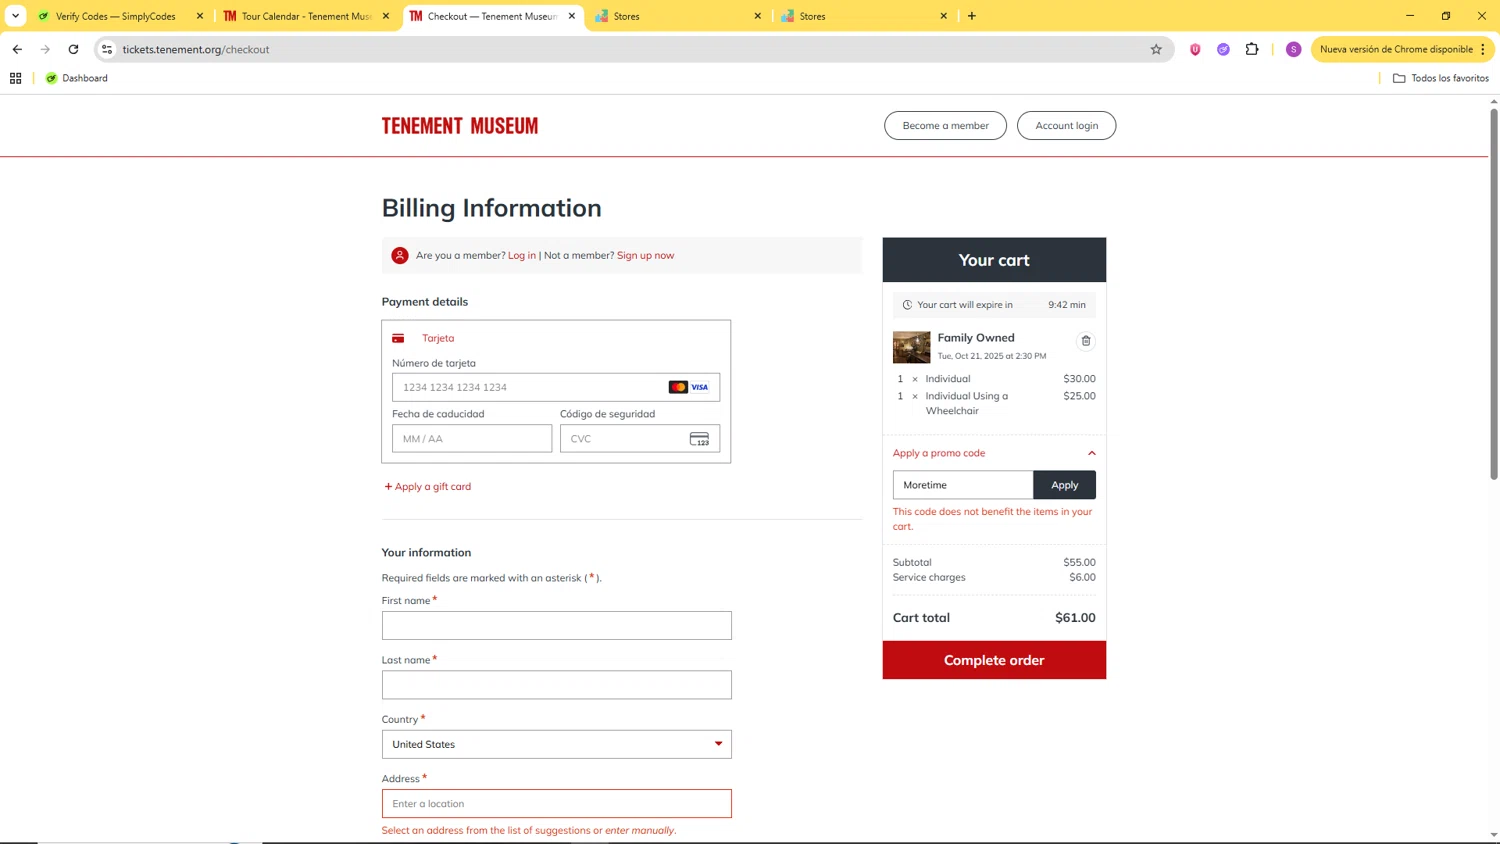Collapse the Apply a promo code section
1500x844 pixels.
(x=994, y=453)
